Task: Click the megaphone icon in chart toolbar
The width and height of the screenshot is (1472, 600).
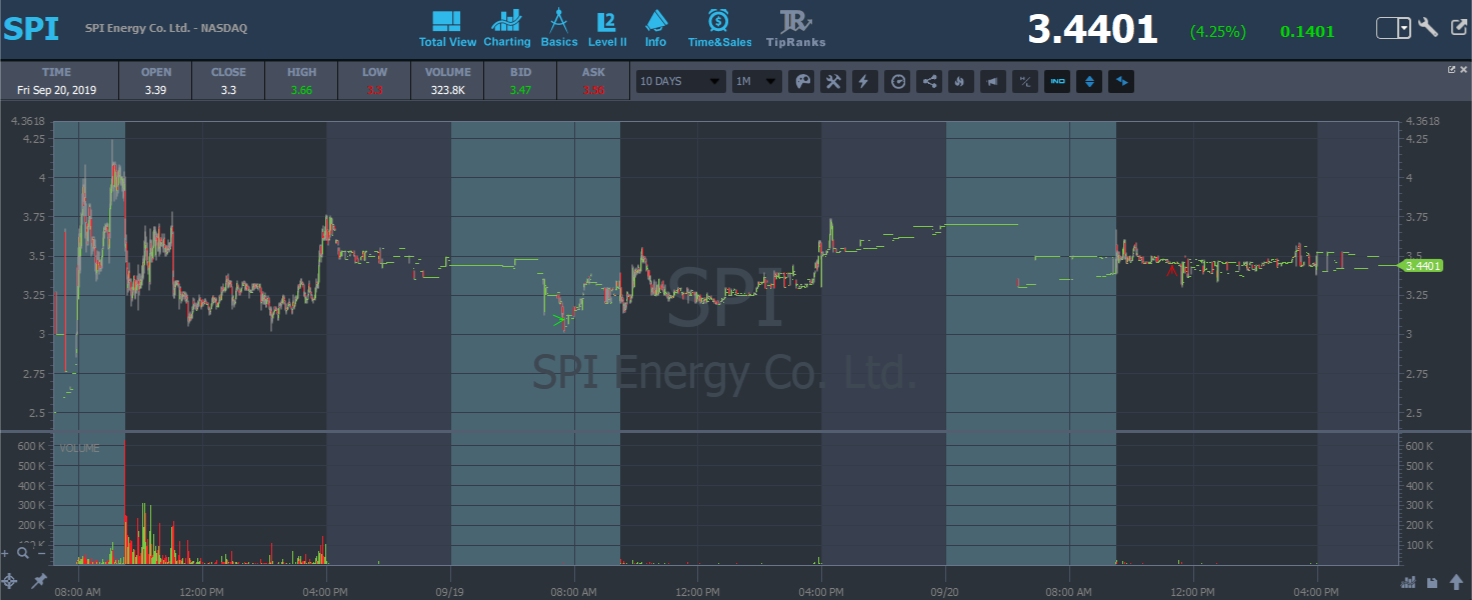Action: 993,82
